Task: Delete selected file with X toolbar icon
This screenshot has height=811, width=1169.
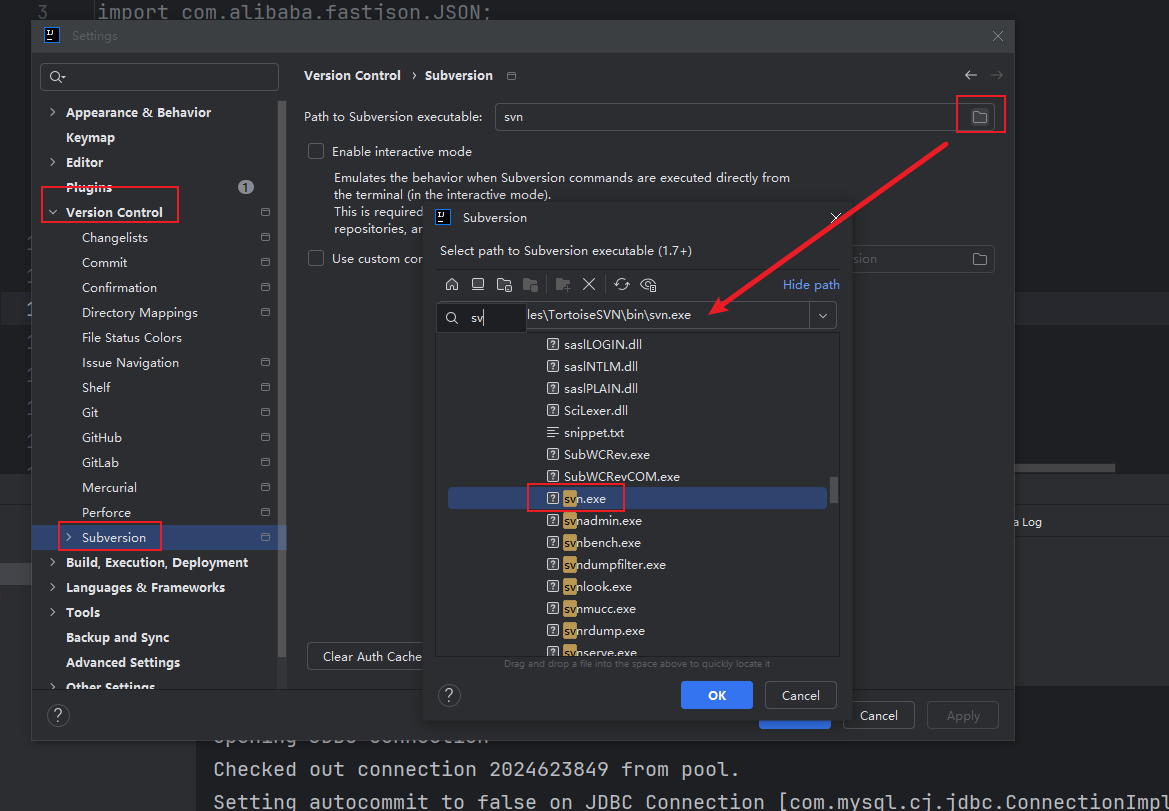Action: click(589, 284)
